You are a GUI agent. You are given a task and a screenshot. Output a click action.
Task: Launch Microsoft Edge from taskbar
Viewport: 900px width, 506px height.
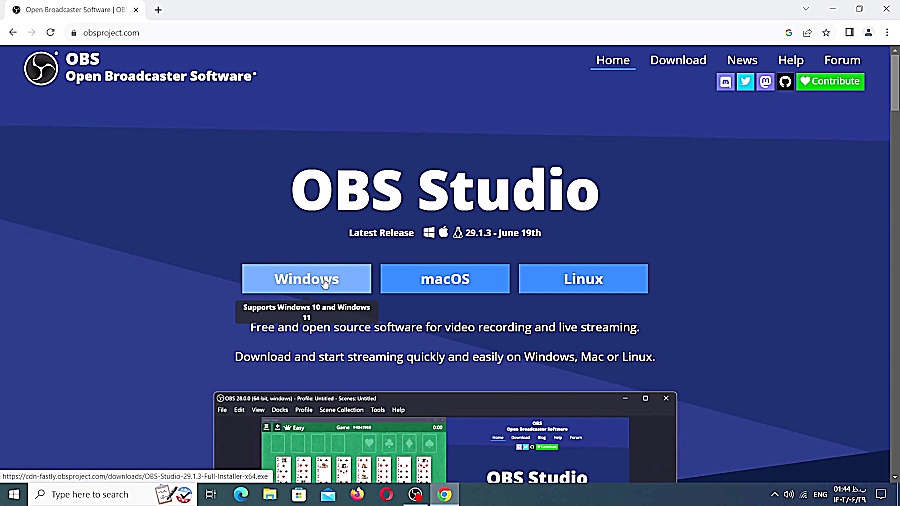pos(241,494)
